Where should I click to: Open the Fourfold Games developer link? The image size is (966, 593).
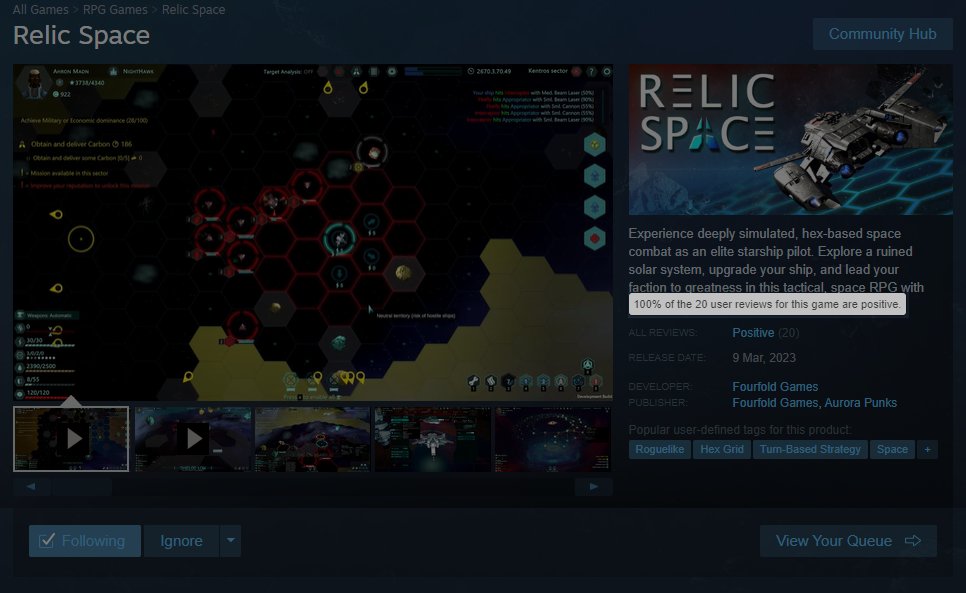pos(775,387)
